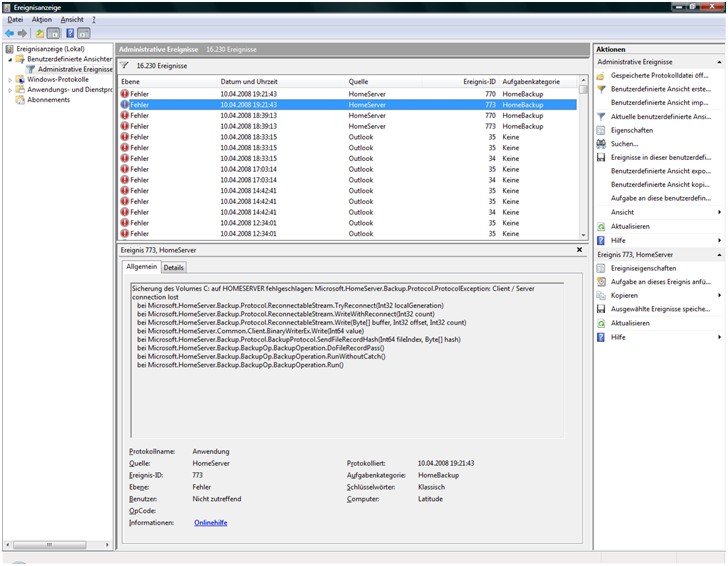
Task: Open the Aktion menu
Action: click(x=42, y=20)
